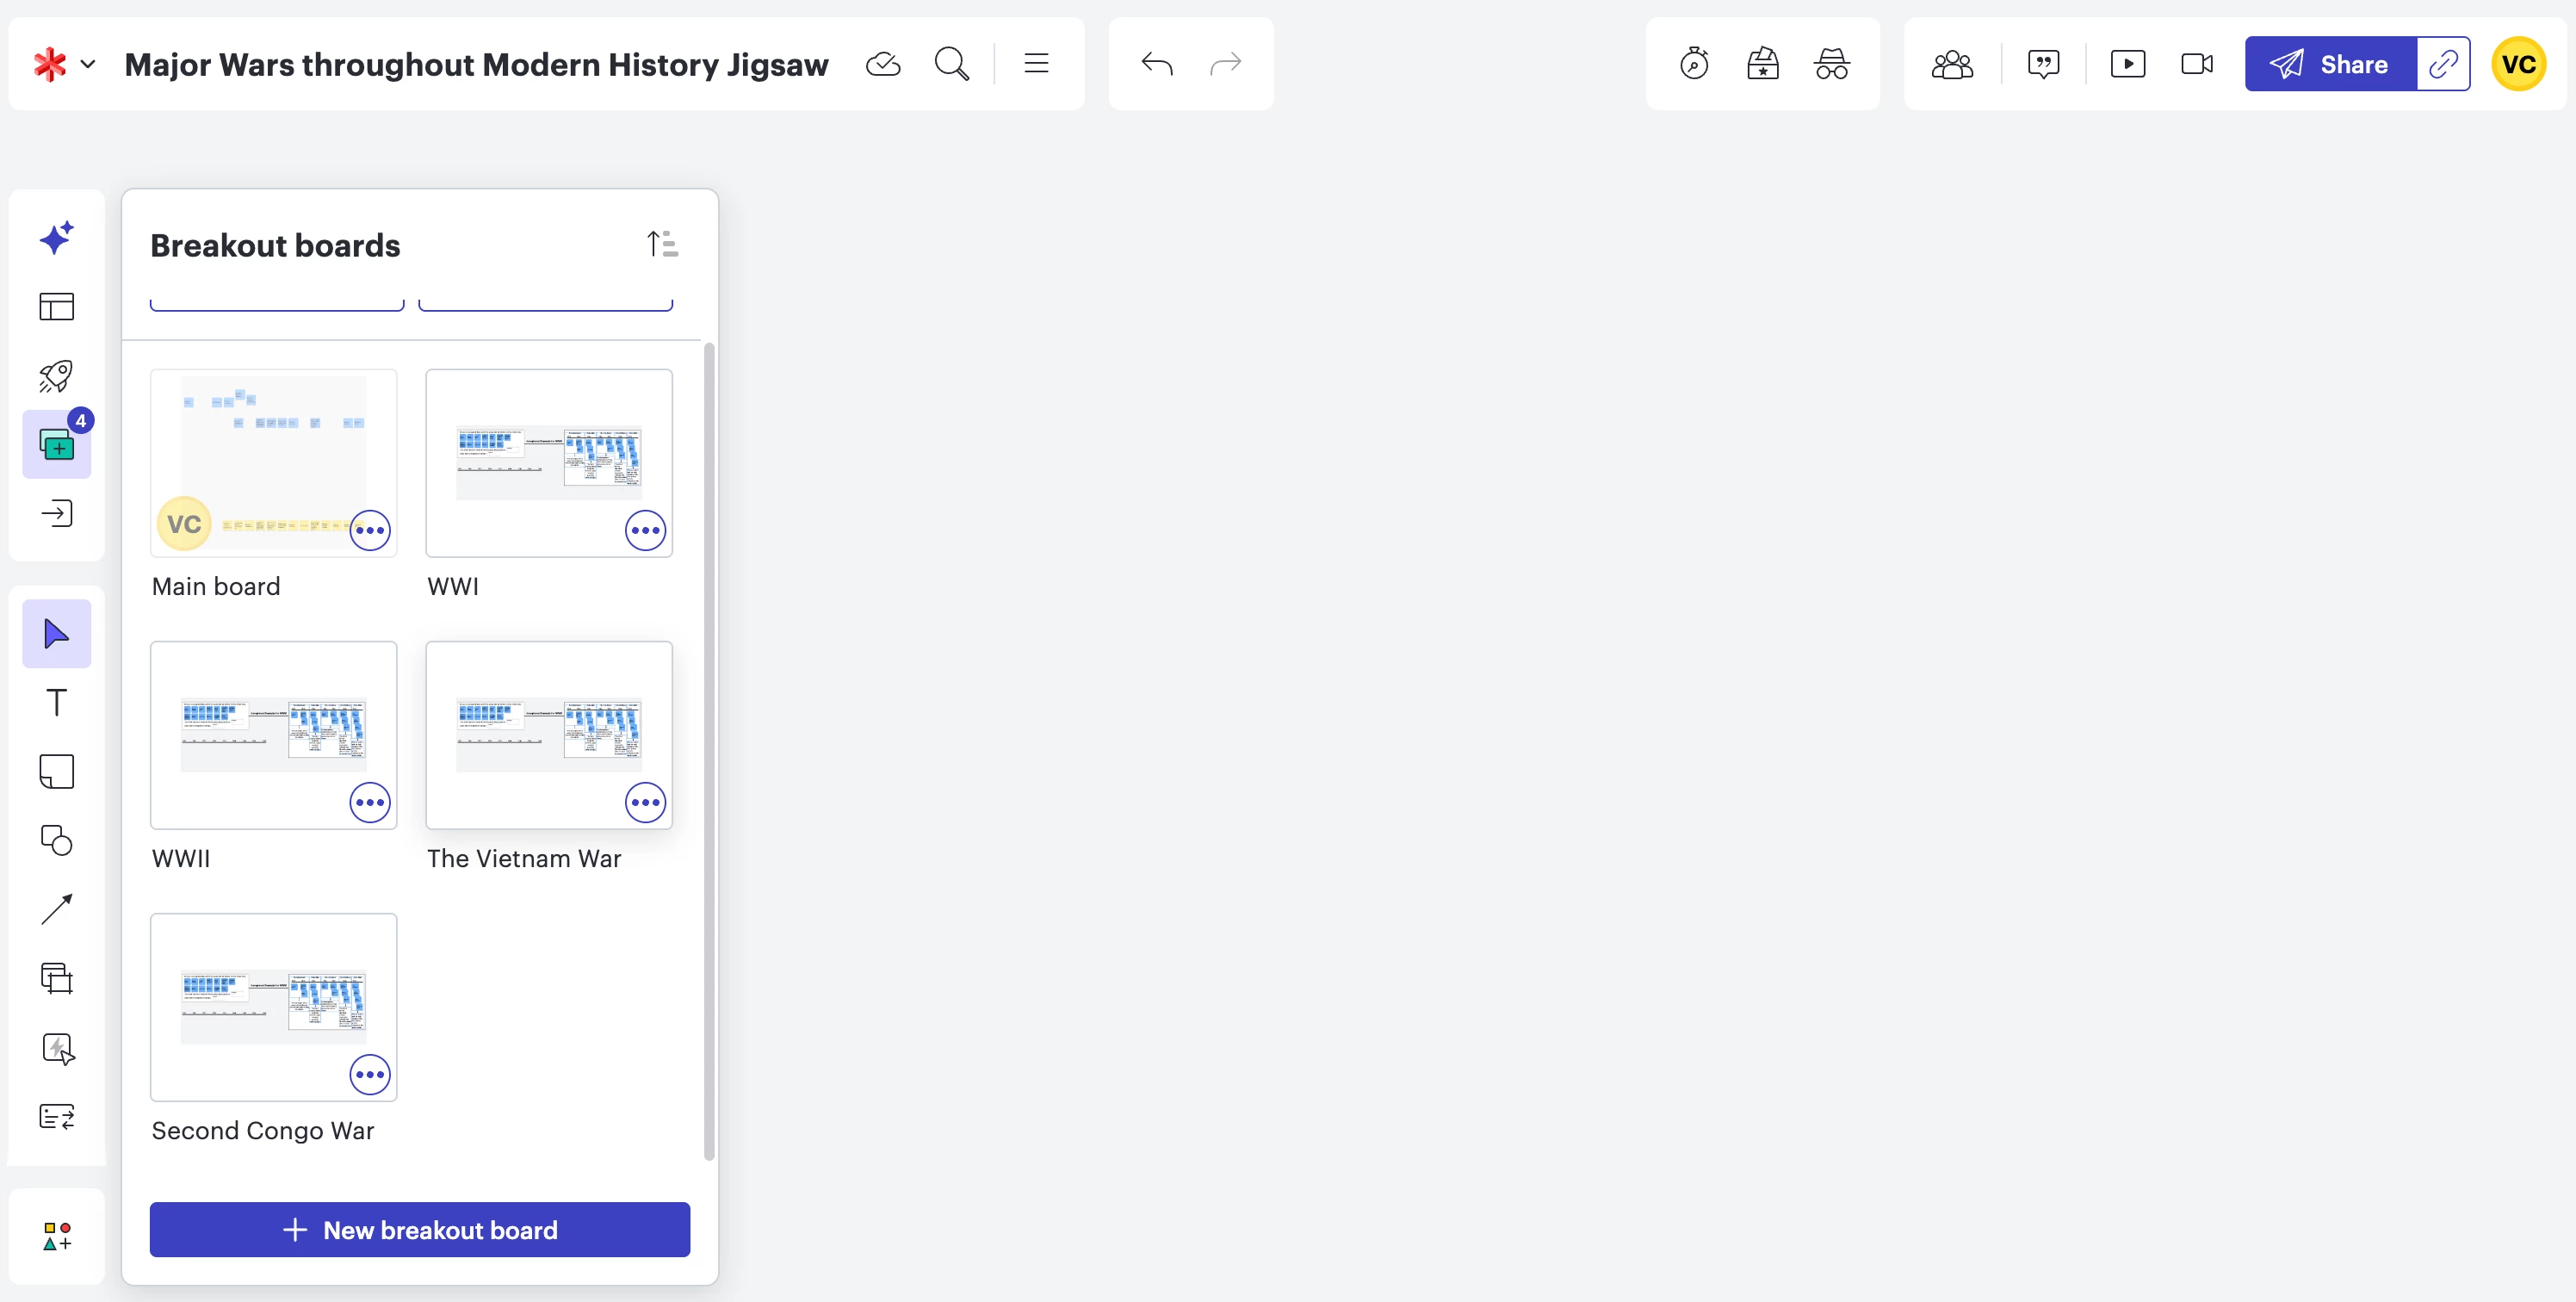The image size is (2576, 1302).
Task: Open The Vietnam War board thumbnail
Action: [x=548, y=734]
